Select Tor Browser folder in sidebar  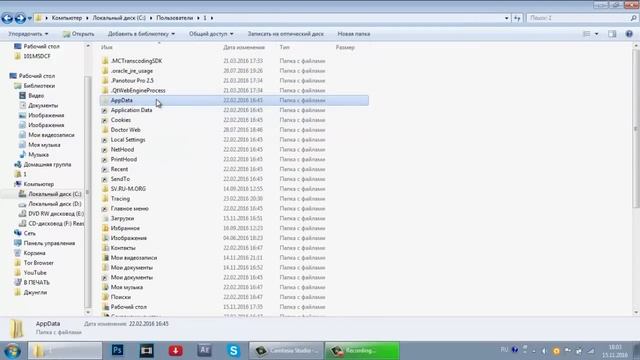(38, 263)
